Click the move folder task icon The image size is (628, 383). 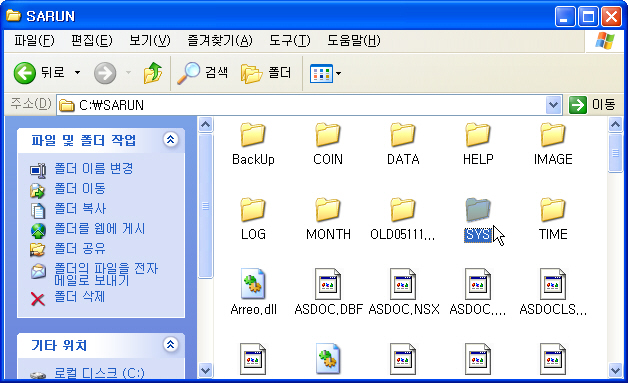tap(38, 190)
